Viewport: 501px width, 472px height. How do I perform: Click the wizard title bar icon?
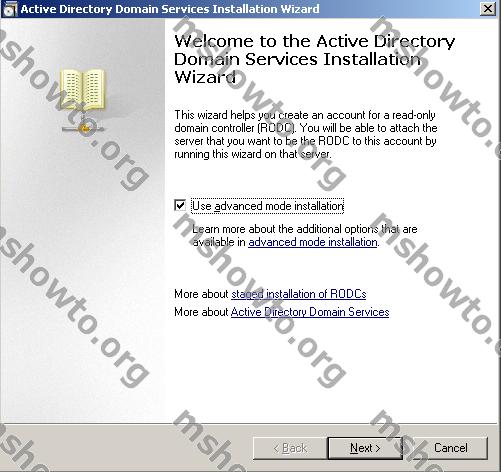(x=9, y=9)
